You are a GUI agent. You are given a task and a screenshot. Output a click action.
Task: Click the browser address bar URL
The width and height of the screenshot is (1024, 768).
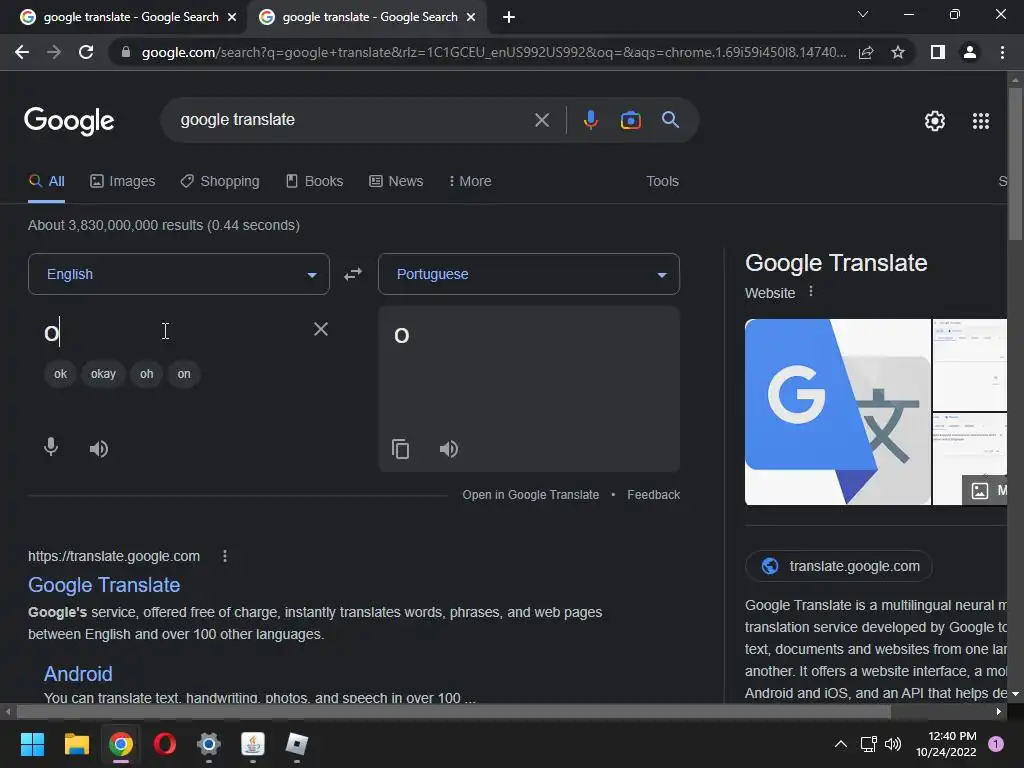pyautogui.click(x=494, y=52)
